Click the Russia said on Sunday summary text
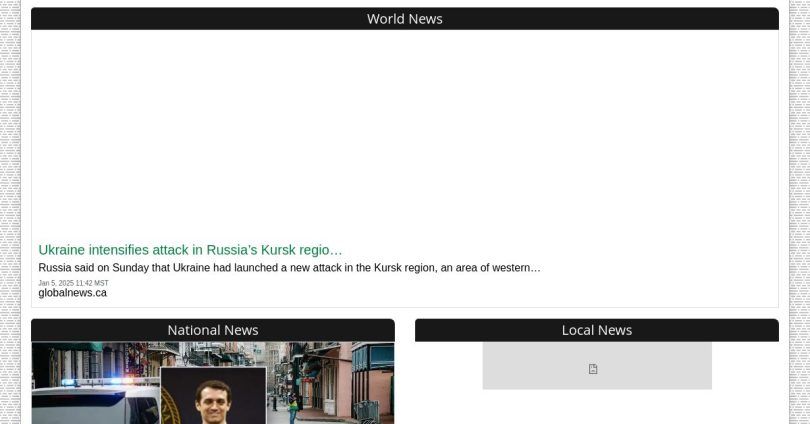This screenshot has width=810, height=424. coord(289,268)
